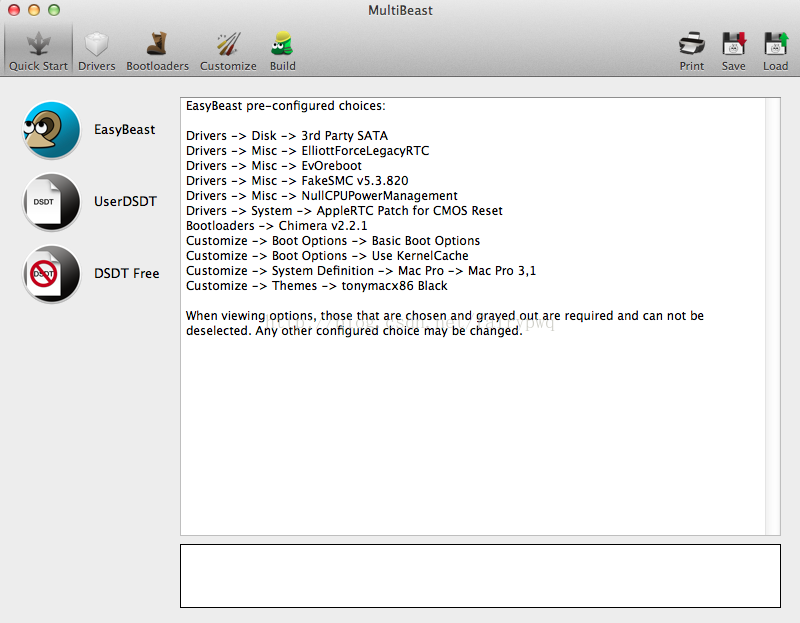Click the Bootloaders Chimera v2.2.1 line

point(277,226)
